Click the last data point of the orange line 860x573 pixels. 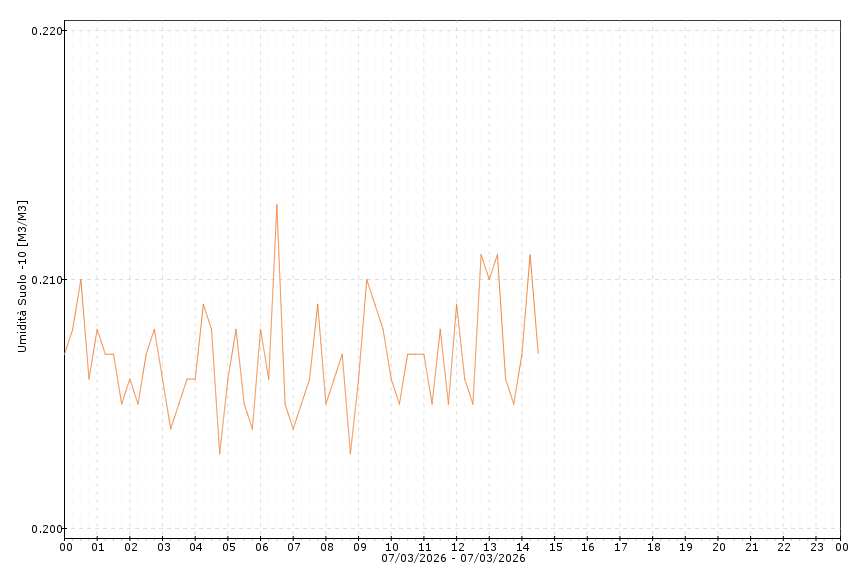[538, 353]
